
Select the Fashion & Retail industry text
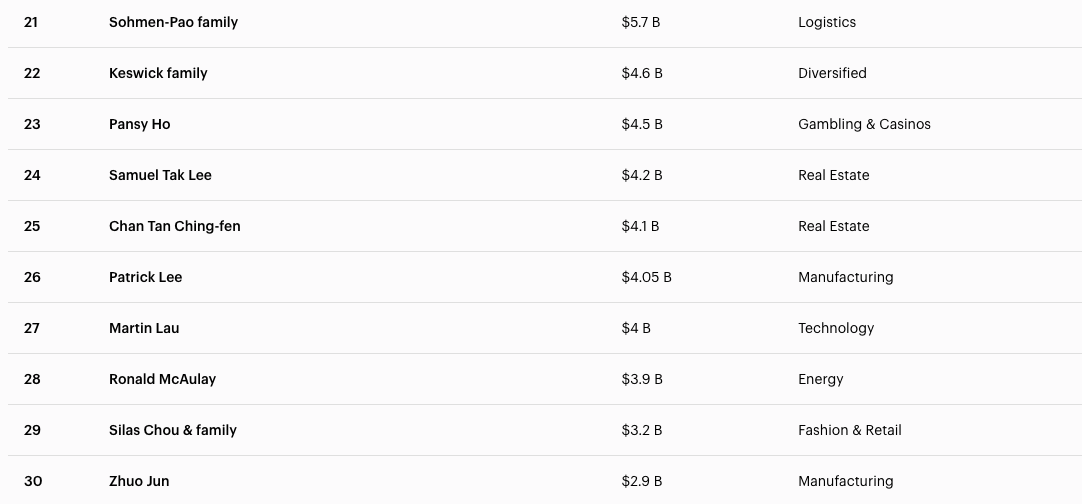point(849,430)
